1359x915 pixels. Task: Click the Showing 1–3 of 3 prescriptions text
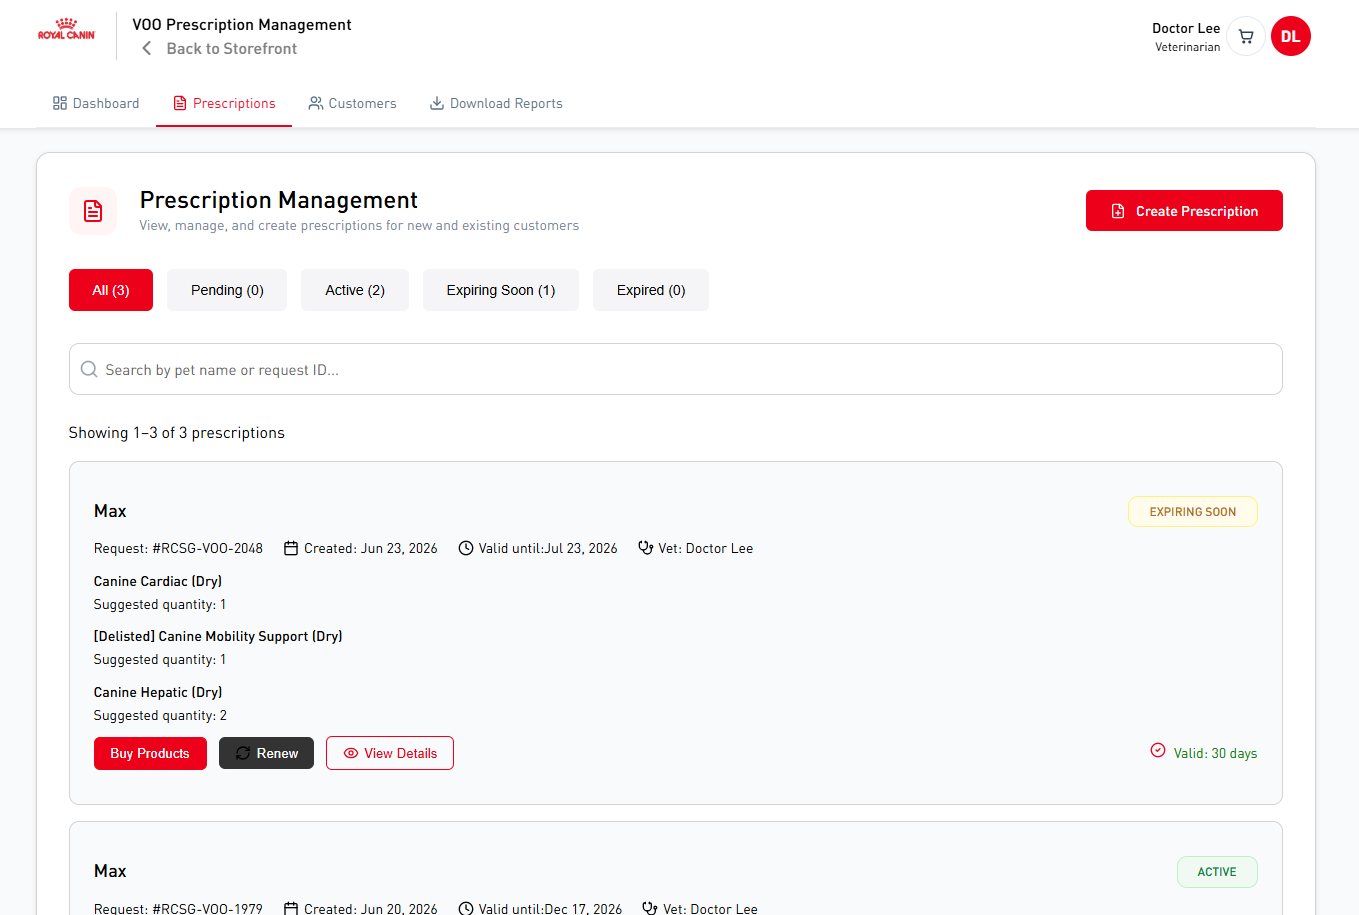177,433
